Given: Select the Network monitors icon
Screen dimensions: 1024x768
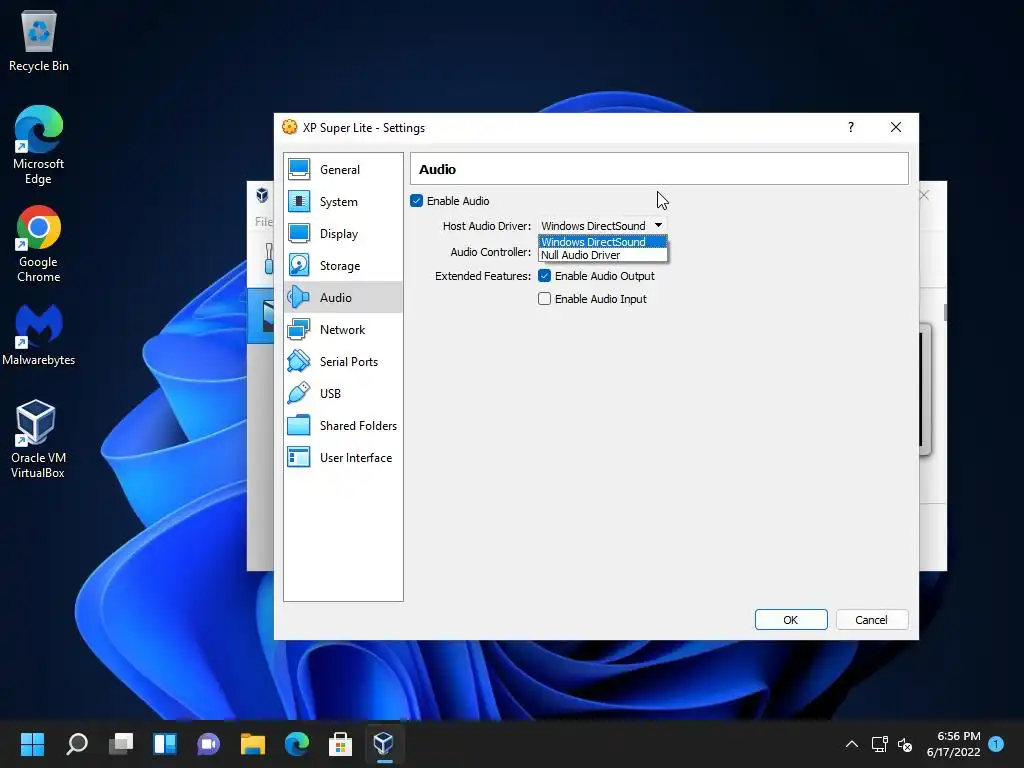Looking at the screenshot, I should [x=299, y=329].
